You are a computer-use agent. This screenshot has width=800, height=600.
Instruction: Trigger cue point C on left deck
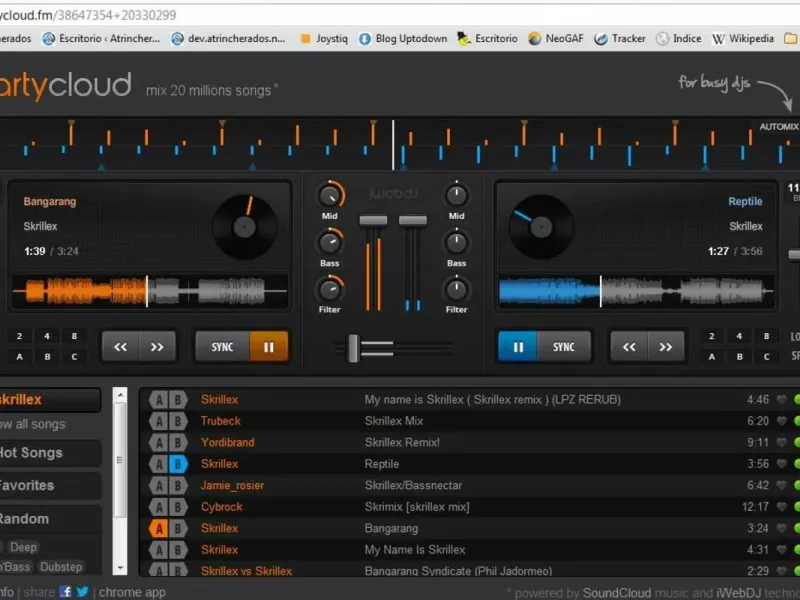click(74, 357)
